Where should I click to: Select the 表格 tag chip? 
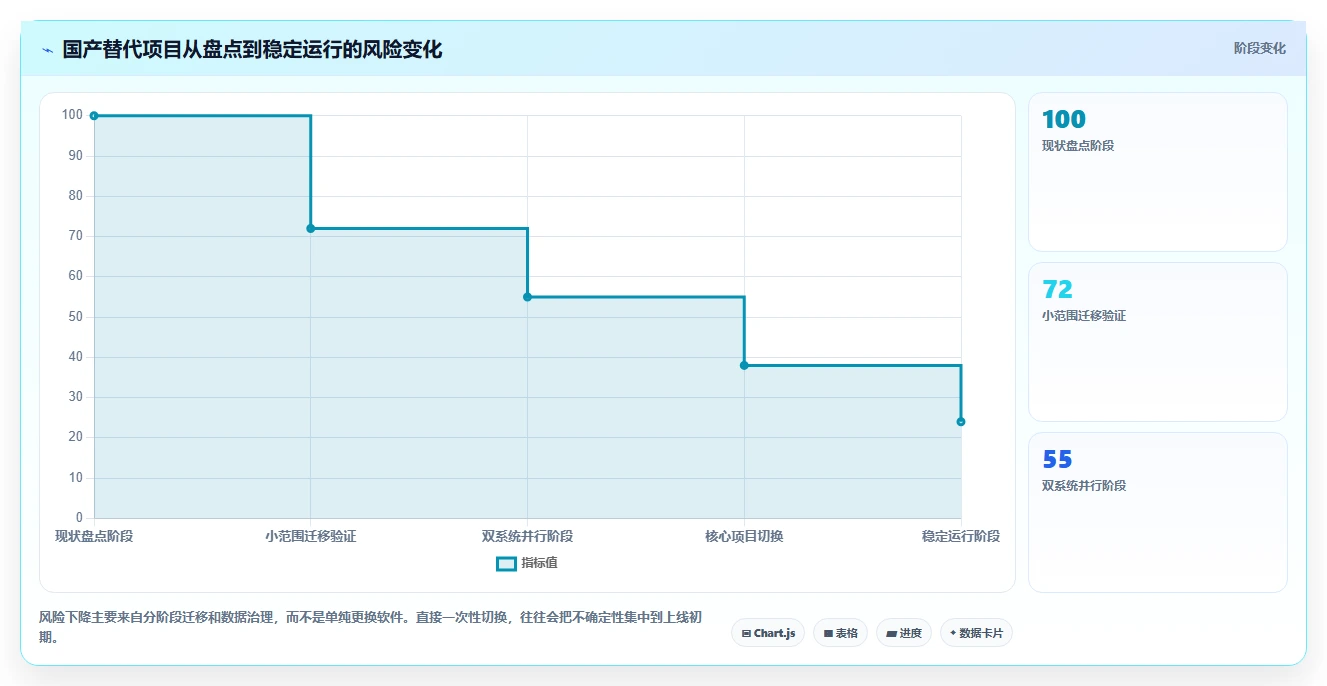coord(840,633)
